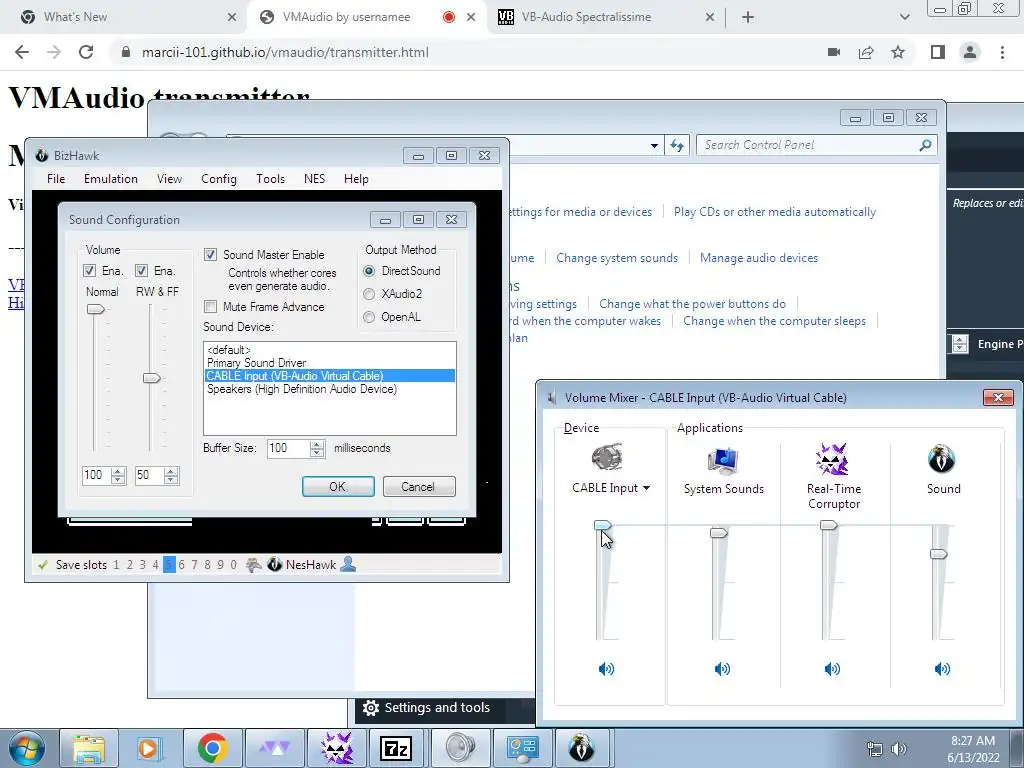Expand the Control Panel address bar dropdown

[x=654, y=146]
